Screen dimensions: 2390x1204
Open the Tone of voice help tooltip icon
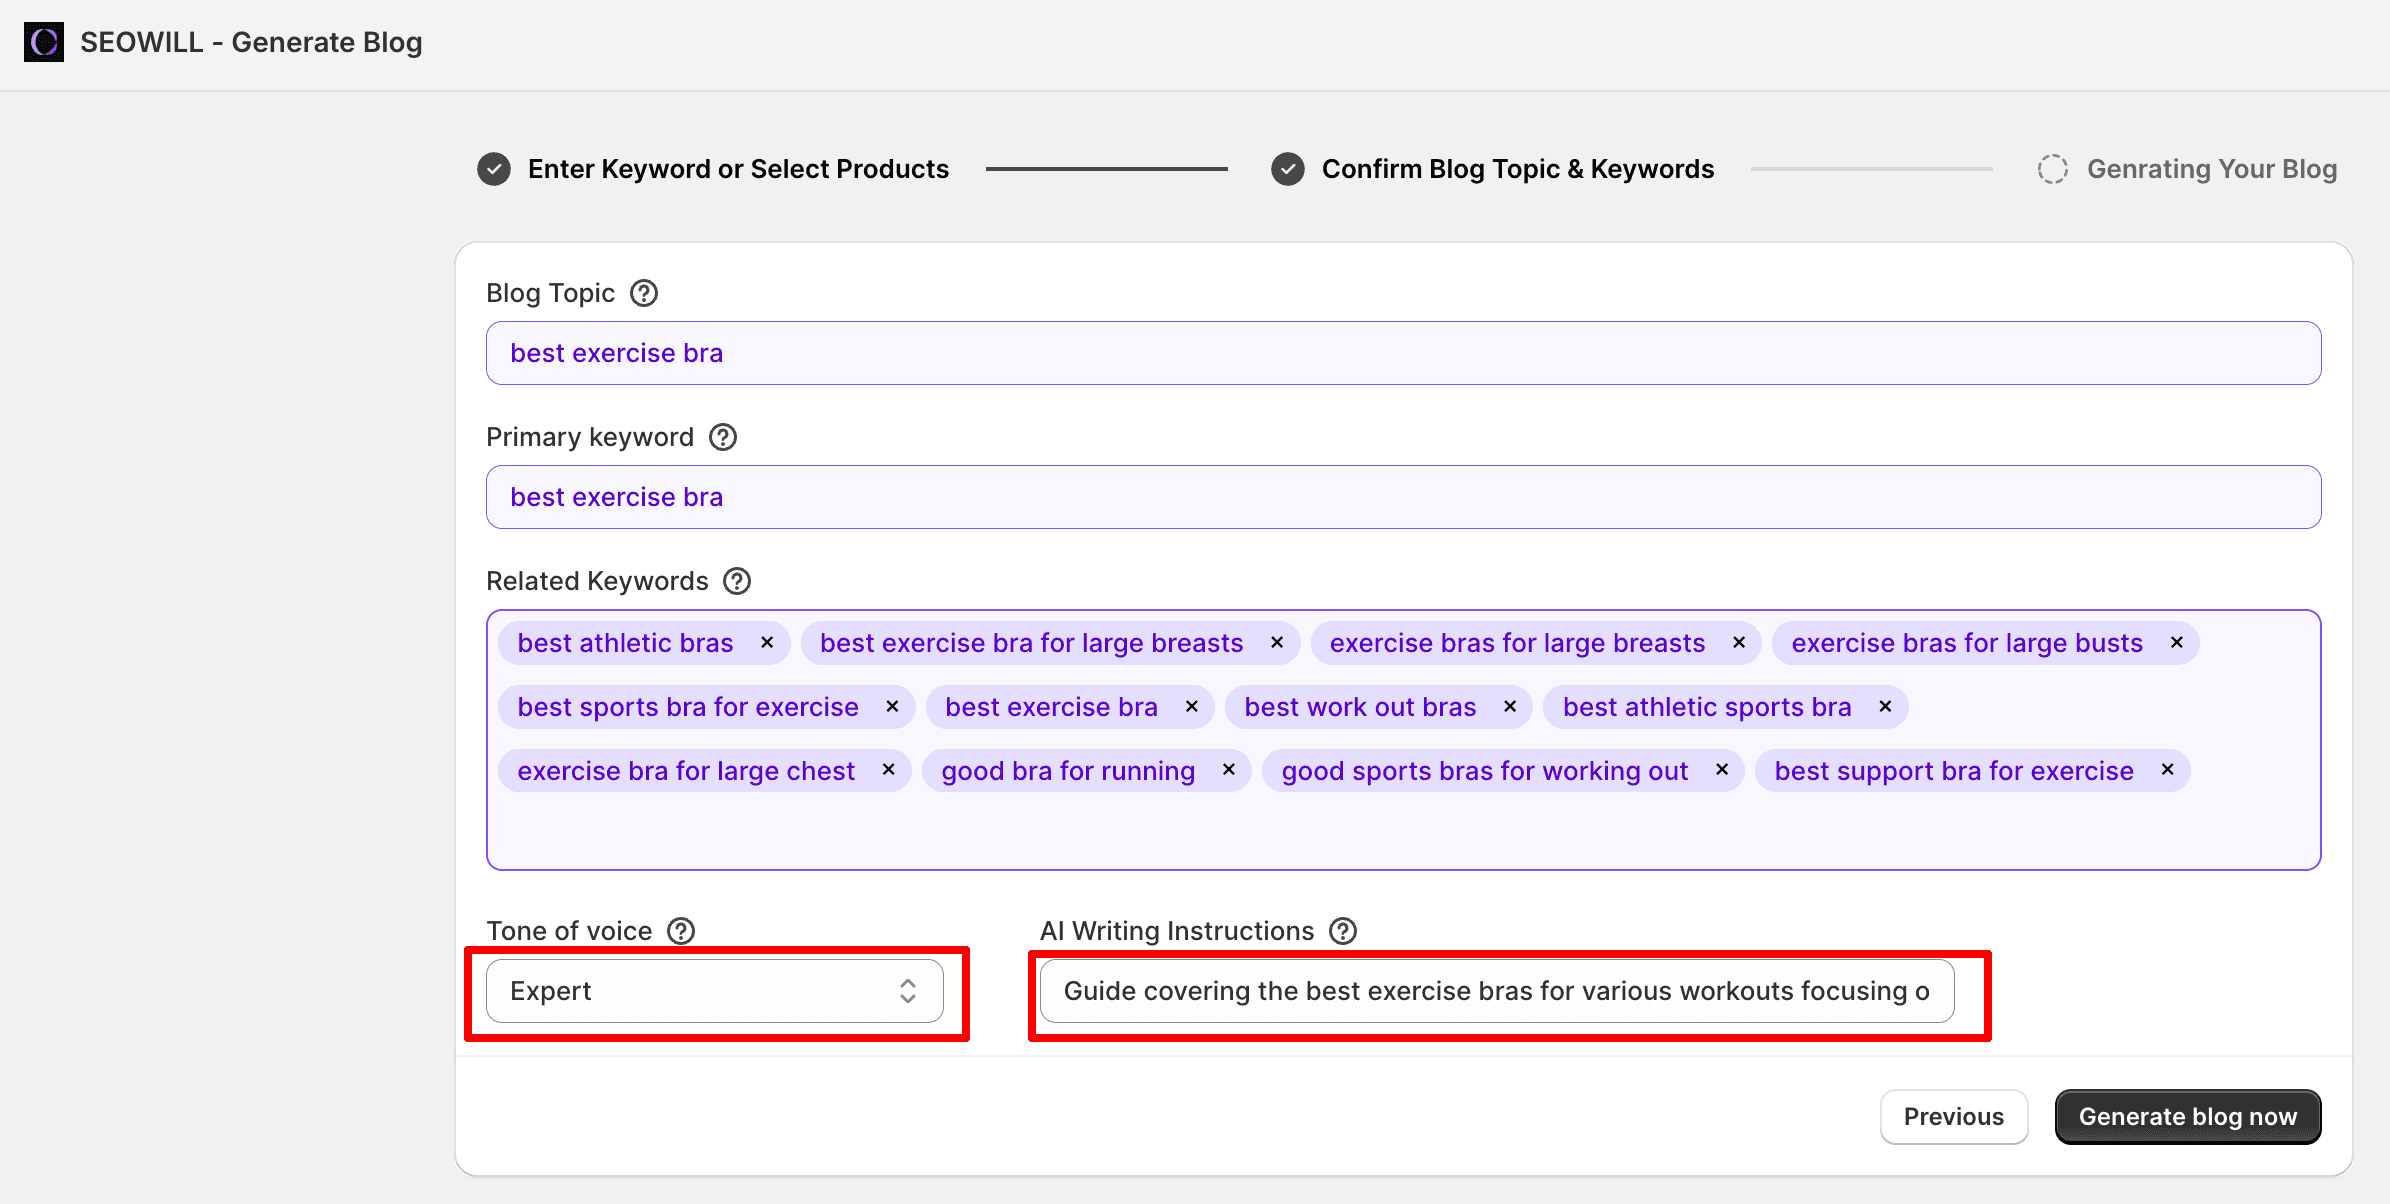tap(682, 930)
